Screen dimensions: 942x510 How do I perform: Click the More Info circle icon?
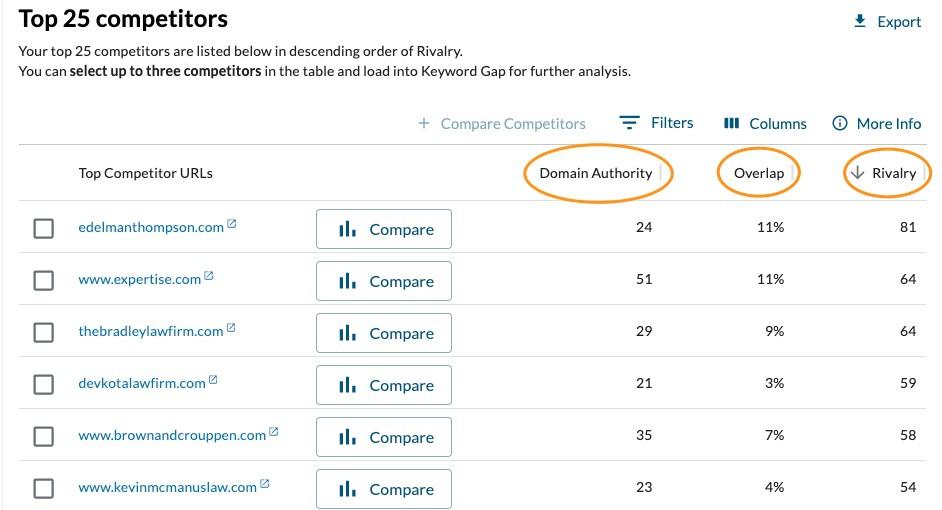840,124
